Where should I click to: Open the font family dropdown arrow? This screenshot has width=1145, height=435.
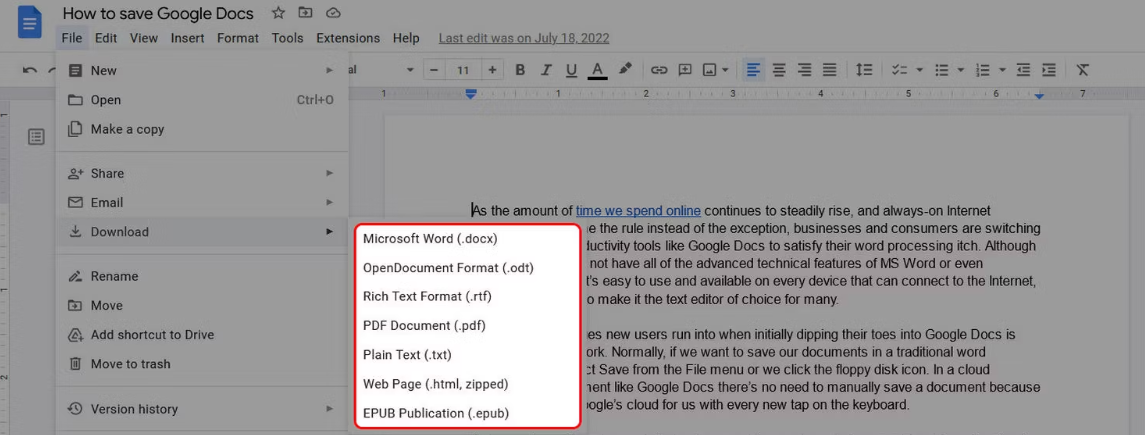410,70
